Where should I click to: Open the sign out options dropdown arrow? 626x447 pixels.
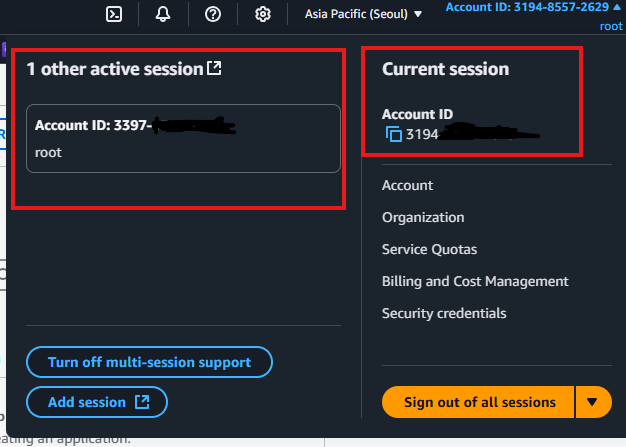point(592,402)
